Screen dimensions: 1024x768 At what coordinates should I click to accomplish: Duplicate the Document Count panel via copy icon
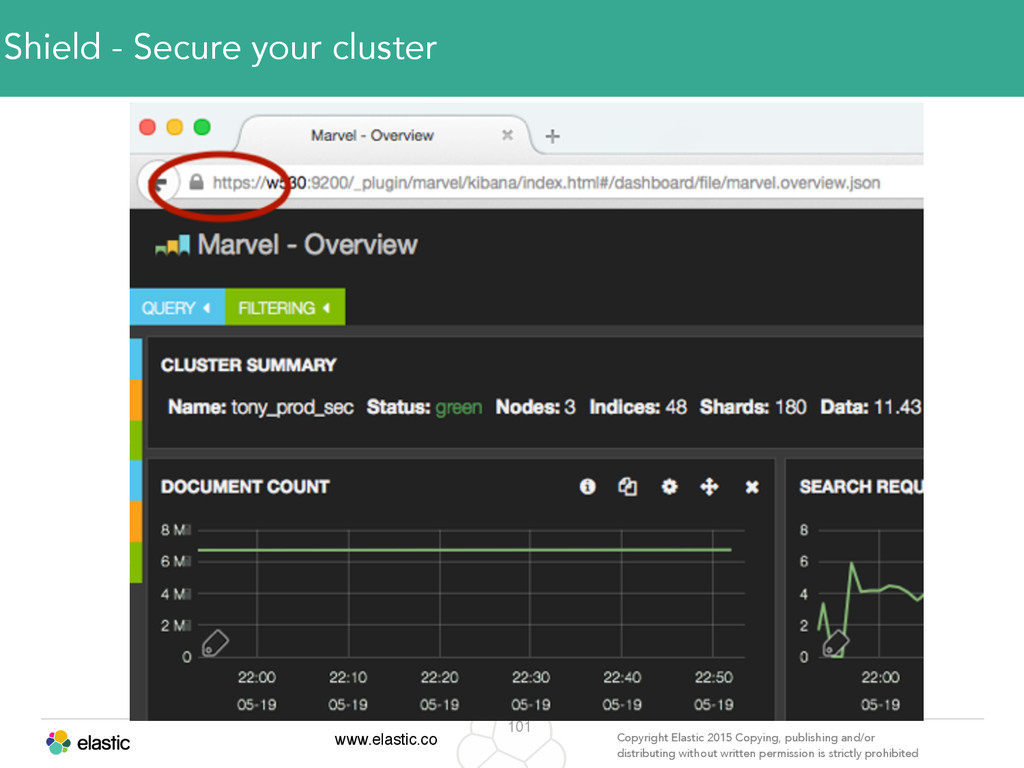pos(628,487)
